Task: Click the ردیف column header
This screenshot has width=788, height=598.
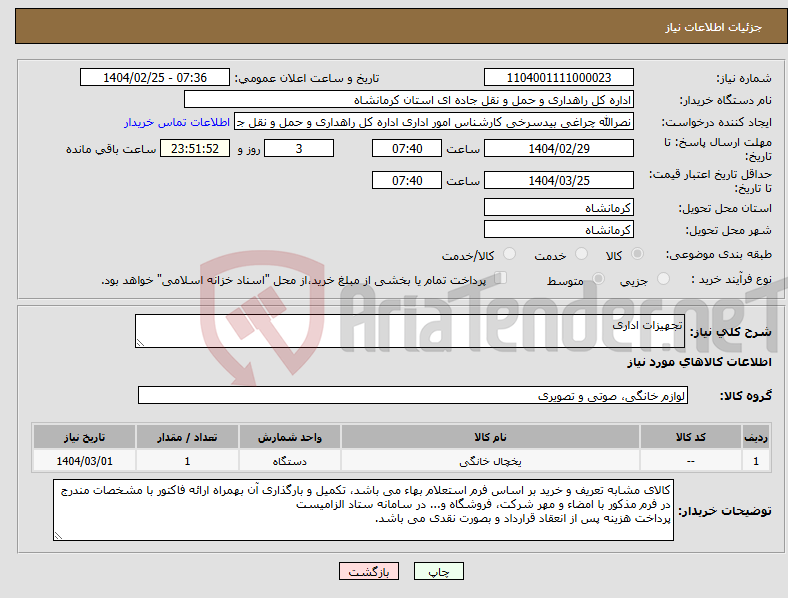Action: pyautogui.click(x=756, y=437)
